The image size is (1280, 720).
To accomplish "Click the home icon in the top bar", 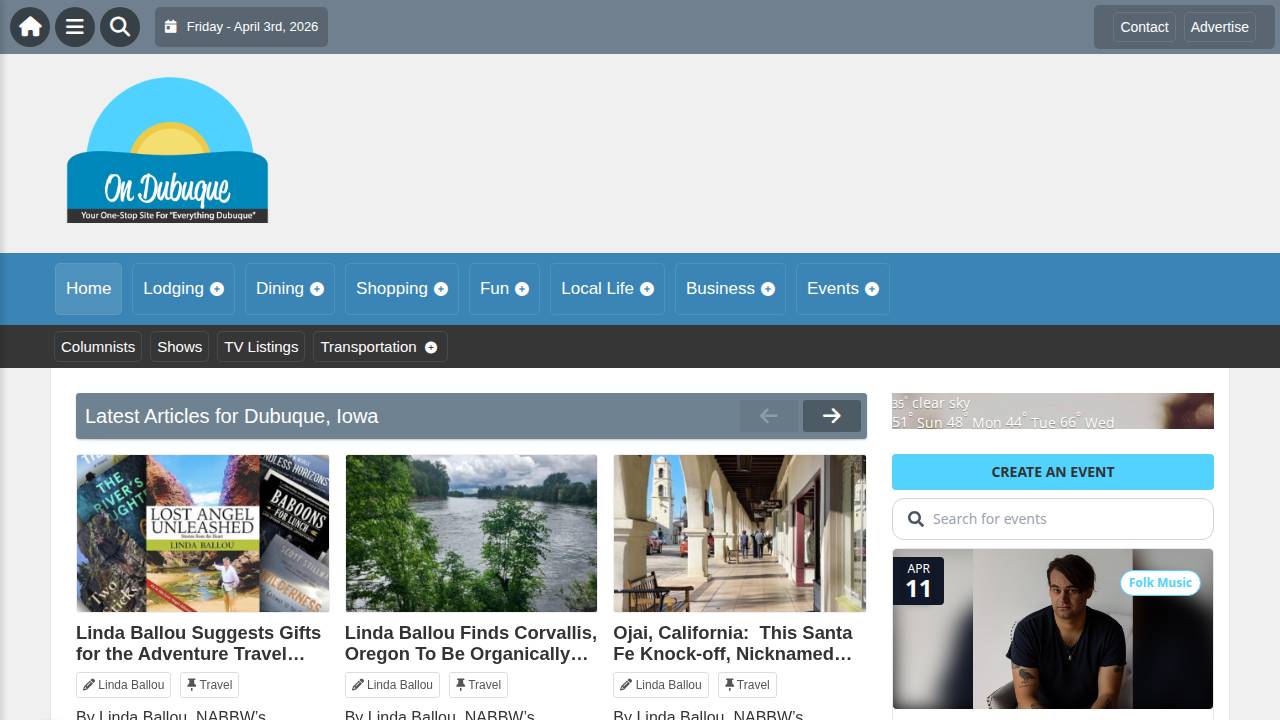I will pos(29,27).
